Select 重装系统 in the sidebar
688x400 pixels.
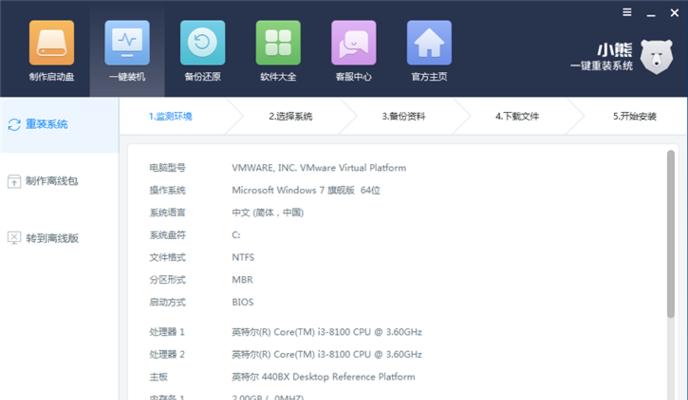tap(59, 125)
